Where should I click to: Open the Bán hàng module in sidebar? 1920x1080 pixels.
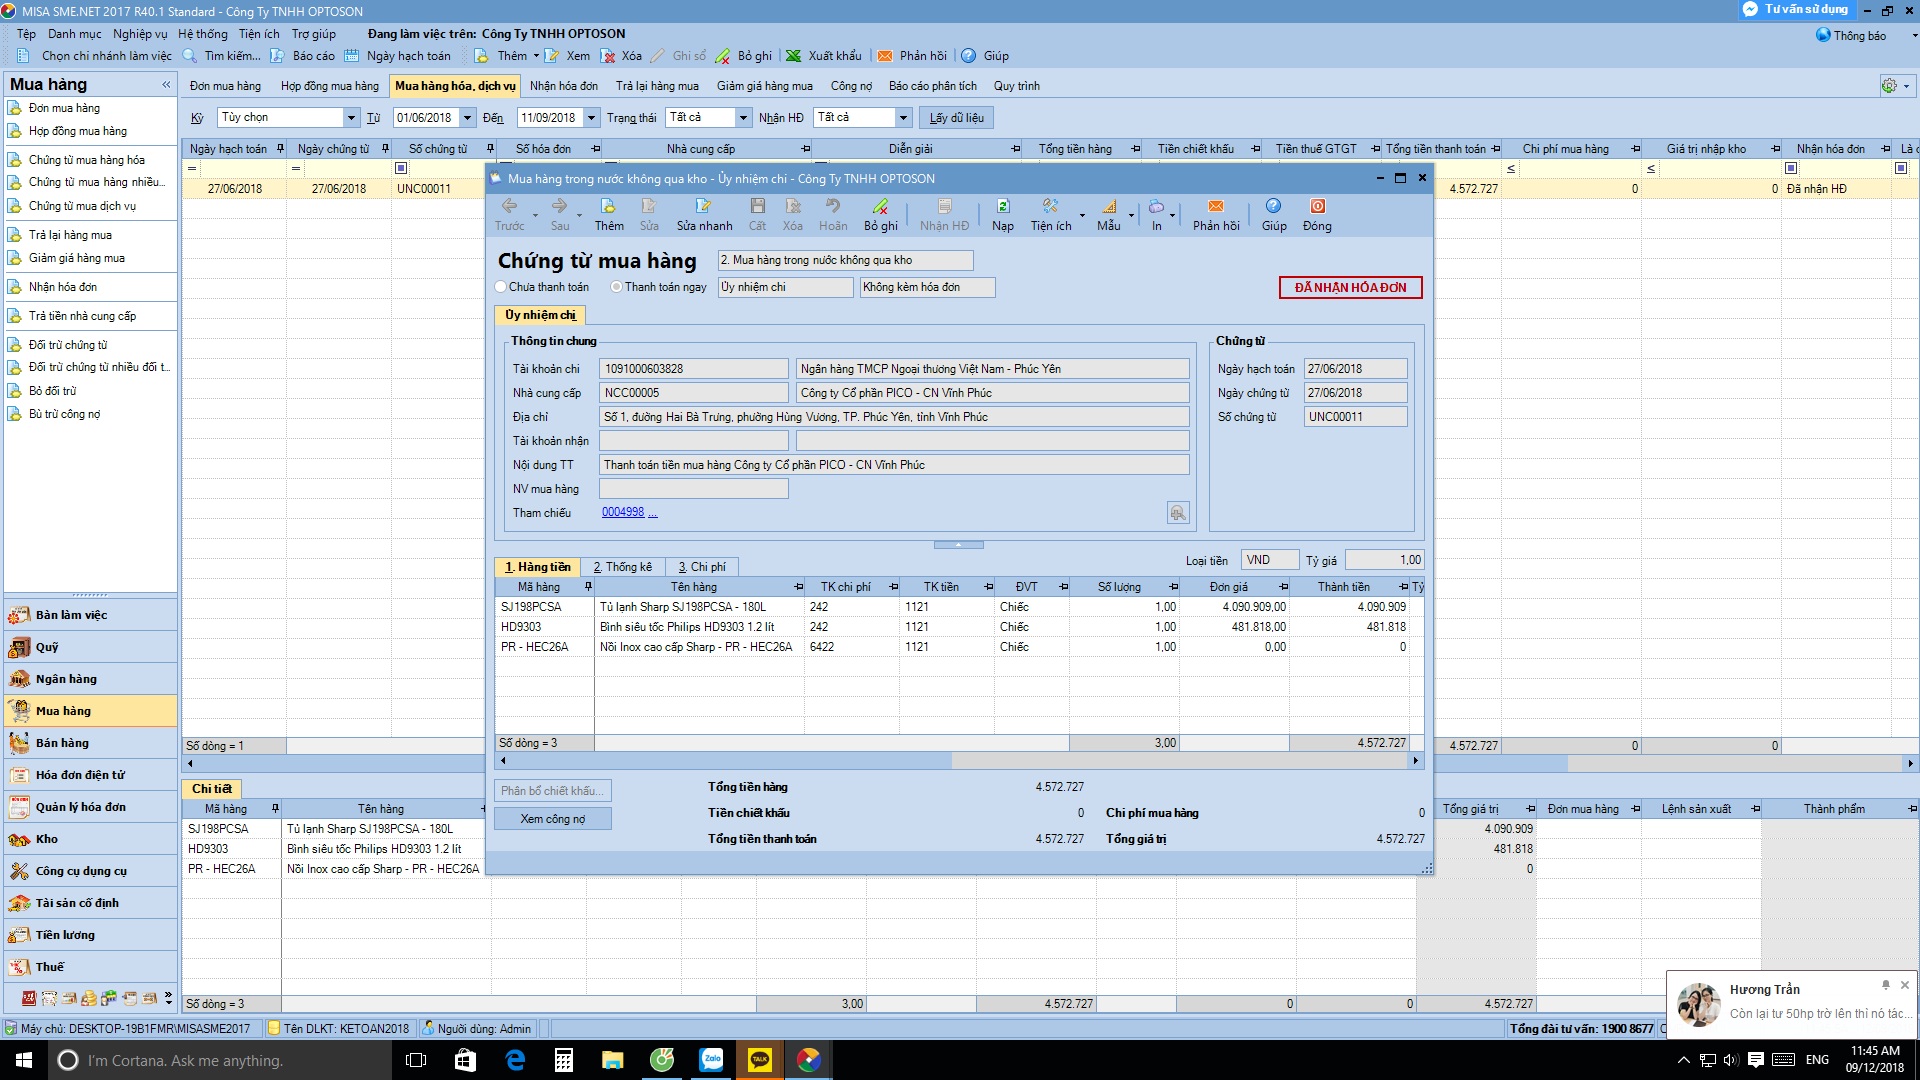[x=90, y=743]
